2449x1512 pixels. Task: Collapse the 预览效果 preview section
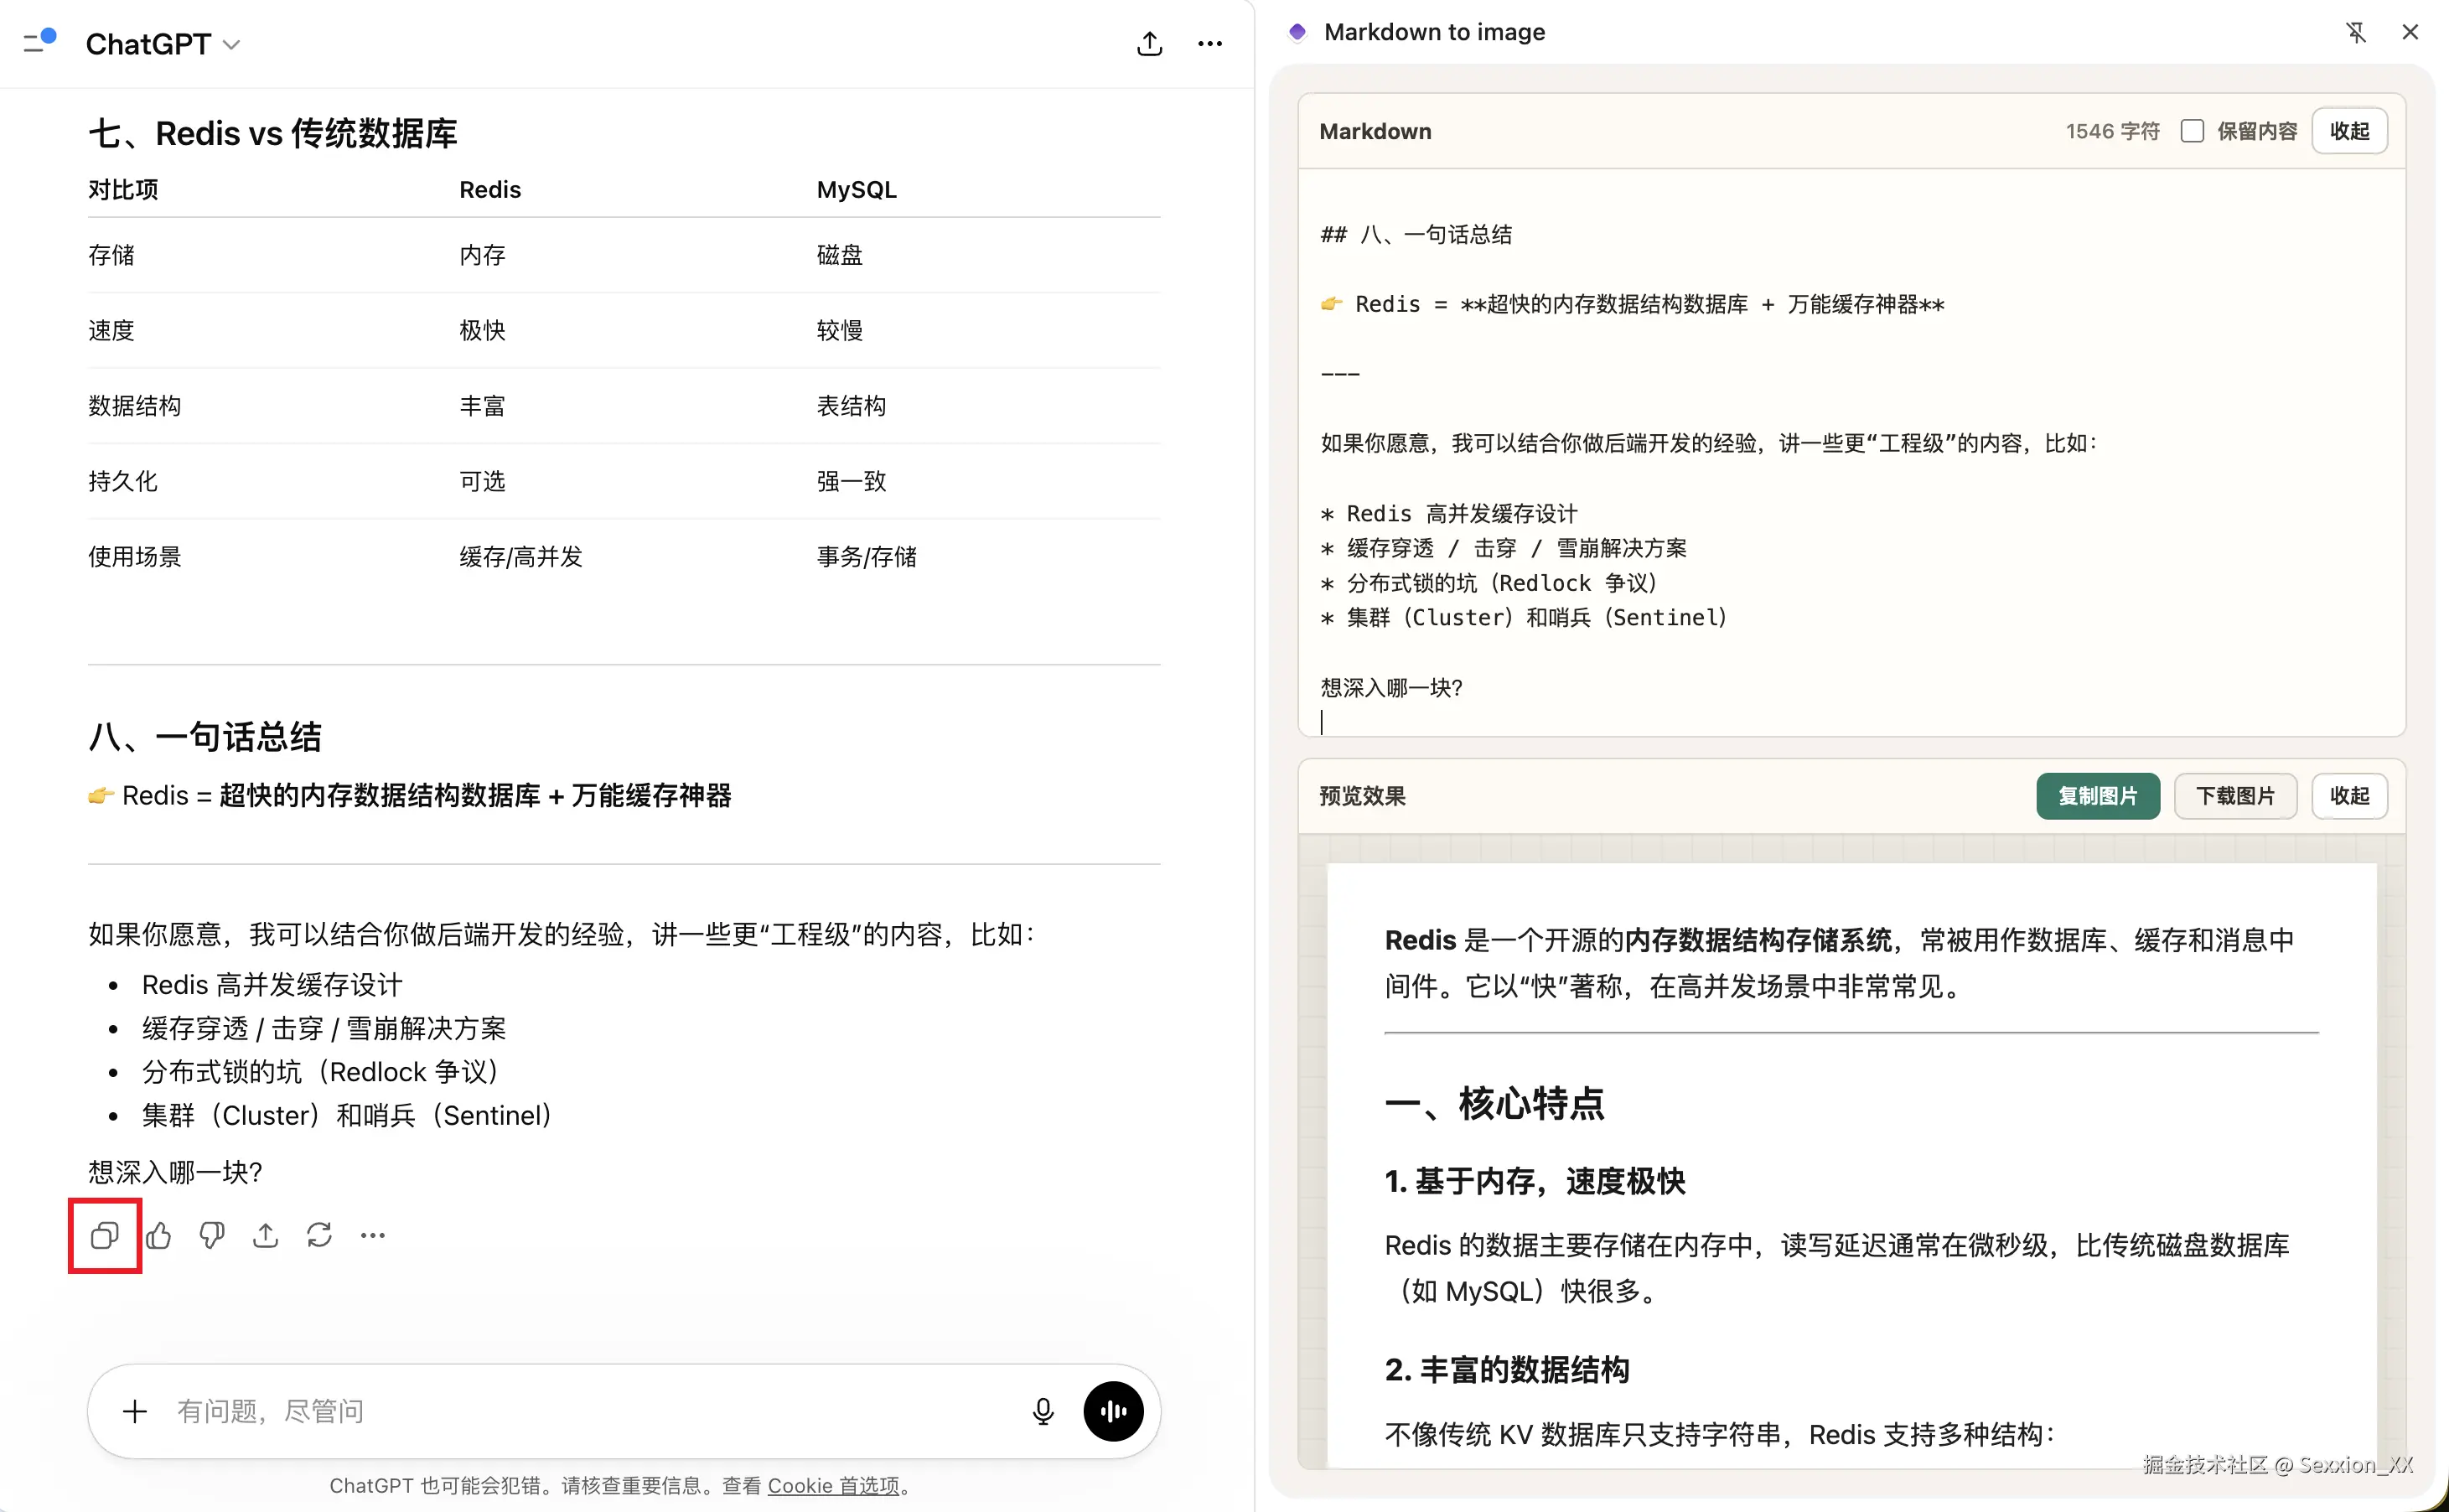pyautogui.click(x=2349, y=796)
